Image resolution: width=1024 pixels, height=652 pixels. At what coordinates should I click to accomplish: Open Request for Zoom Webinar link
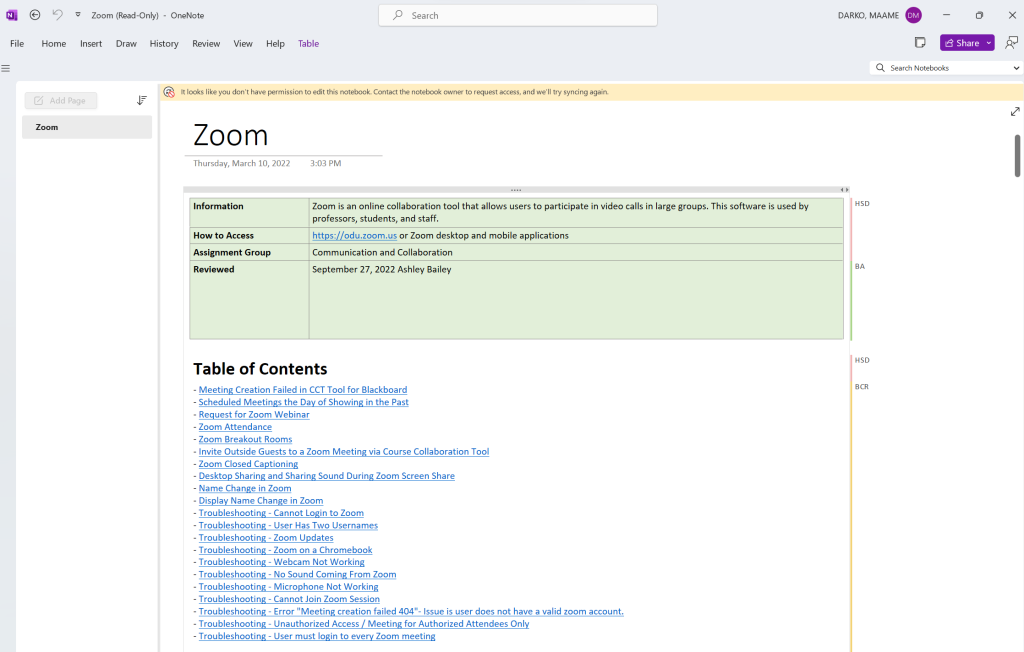pos(254,415)
